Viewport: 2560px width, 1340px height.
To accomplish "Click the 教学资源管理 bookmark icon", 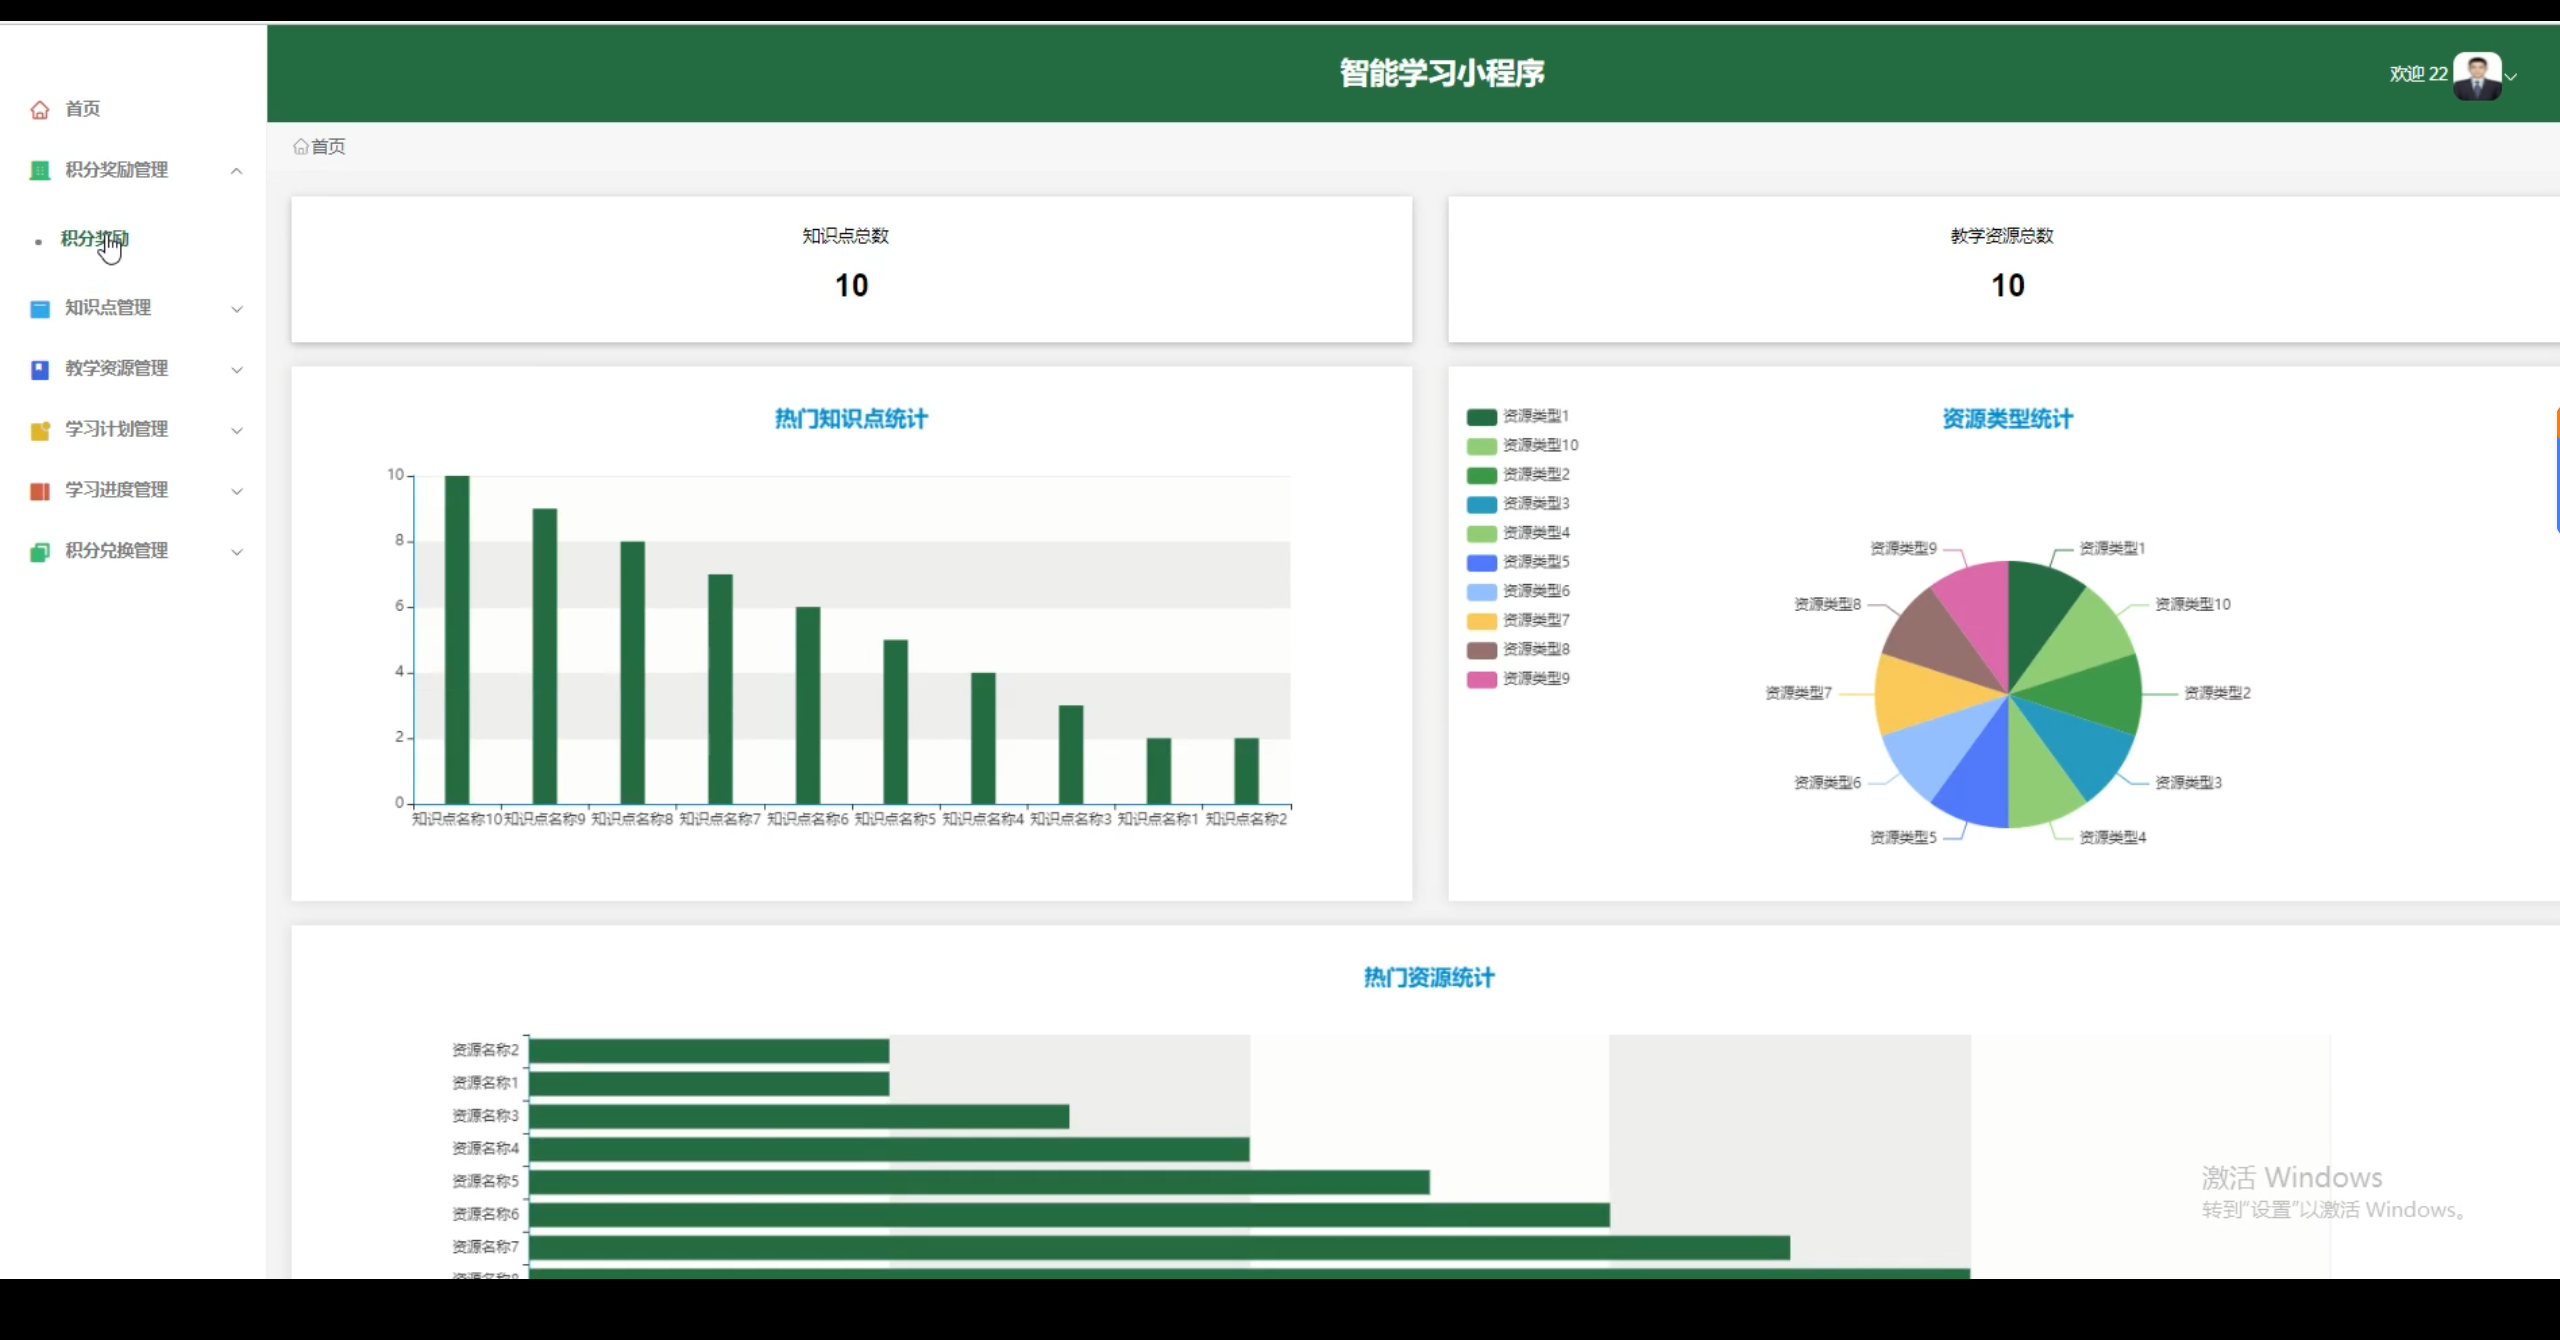I will pyautogui.click(x=40, y=370).
